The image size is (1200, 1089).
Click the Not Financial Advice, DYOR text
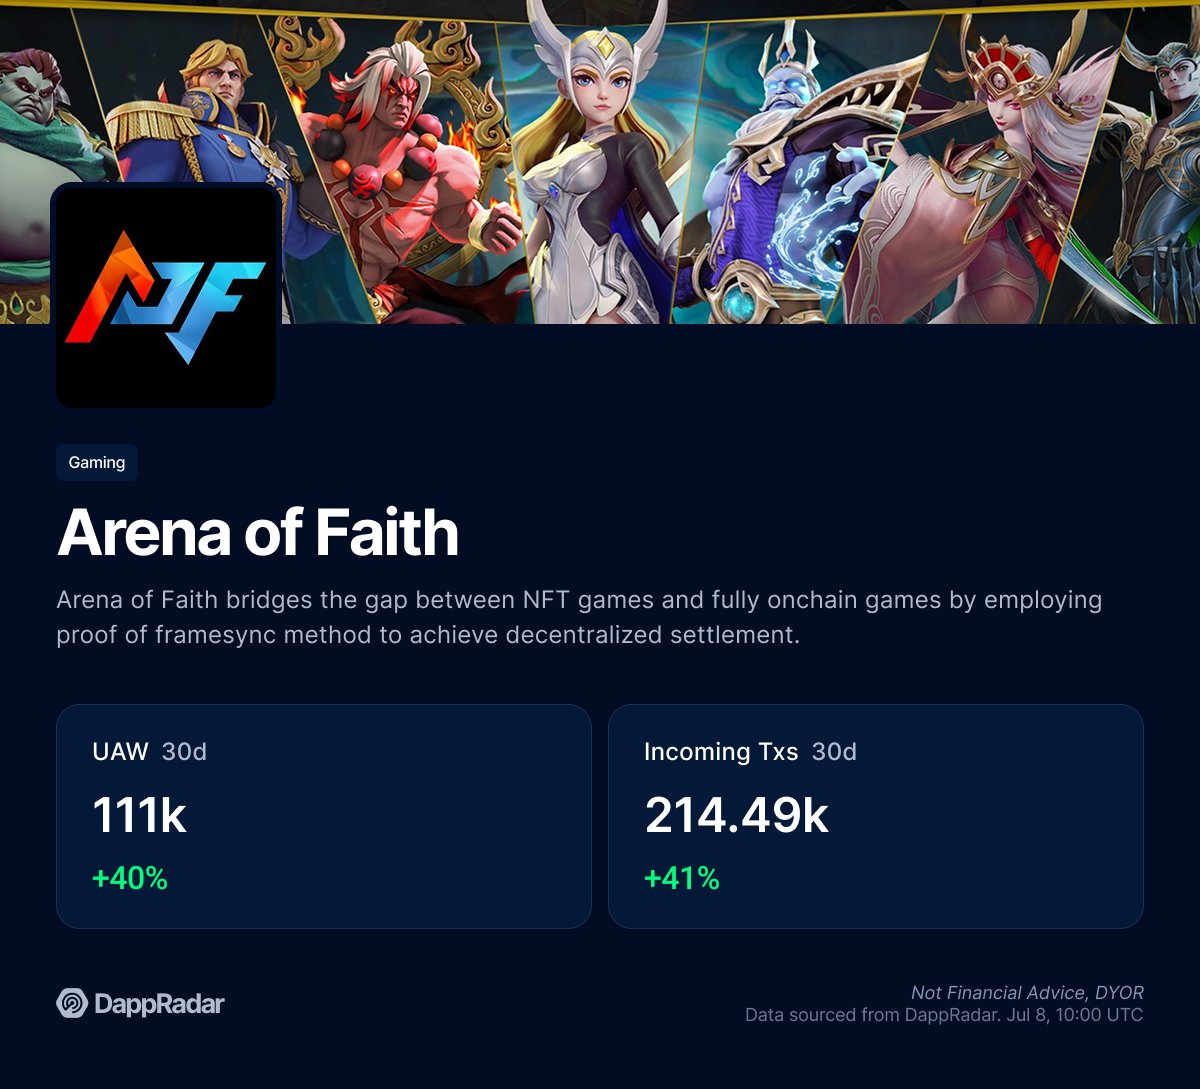click(x=1027, y=993)
